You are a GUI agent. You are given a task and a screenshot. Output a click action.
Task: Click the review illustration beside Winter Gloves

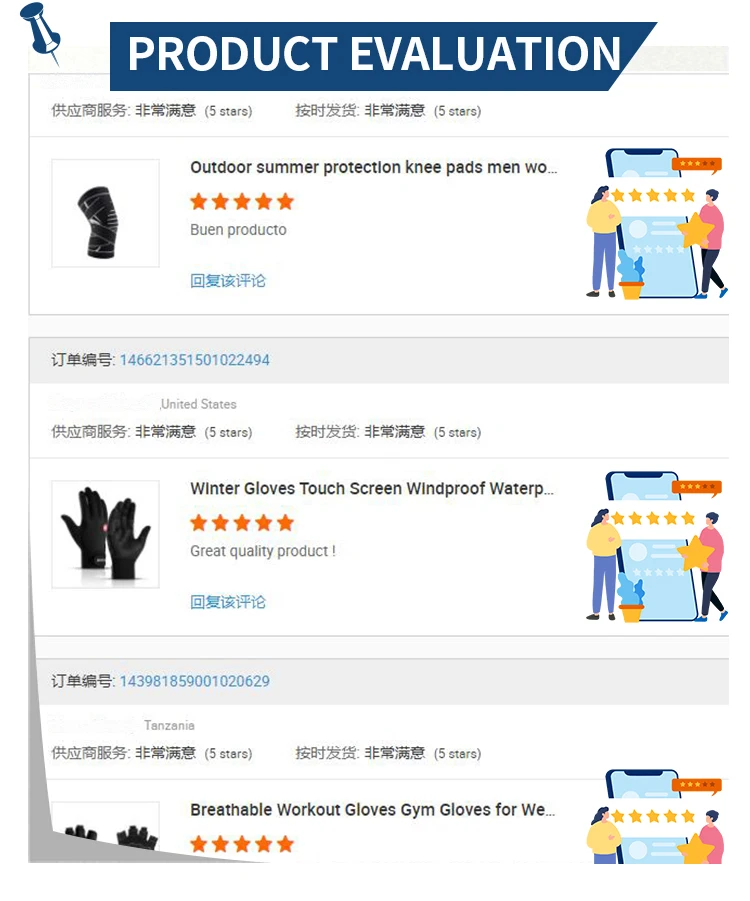point(656,546)
